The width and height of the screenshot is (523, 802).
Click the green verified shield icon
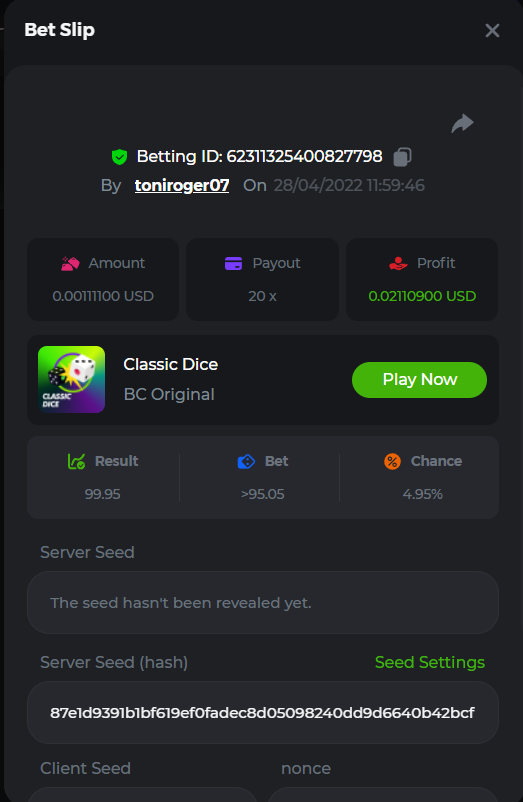point(120,157)
